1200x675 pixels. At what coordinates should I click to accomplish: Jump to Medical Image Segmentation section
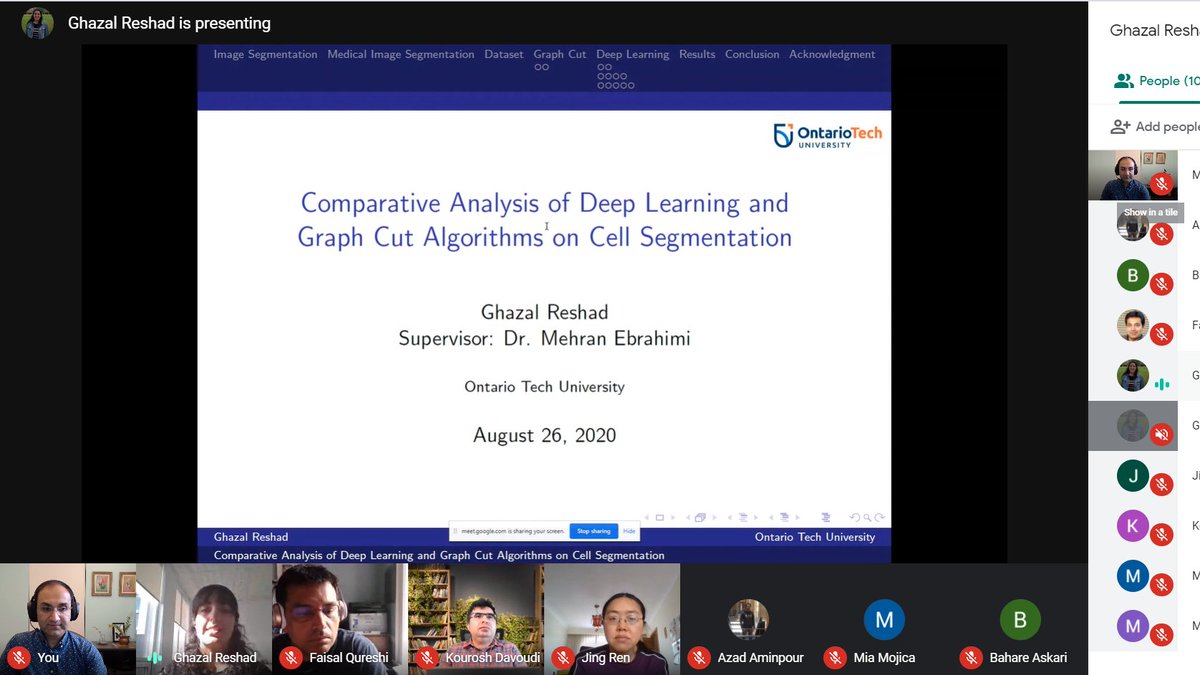pyautogui.click(x=401, y=54)
